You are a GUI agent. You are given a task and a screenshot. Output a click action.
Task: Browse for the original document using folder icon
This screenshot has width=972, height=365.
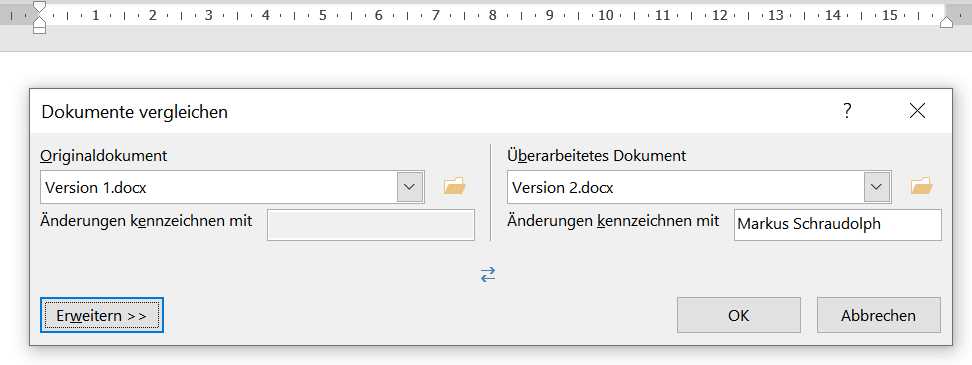coord(454,186)
